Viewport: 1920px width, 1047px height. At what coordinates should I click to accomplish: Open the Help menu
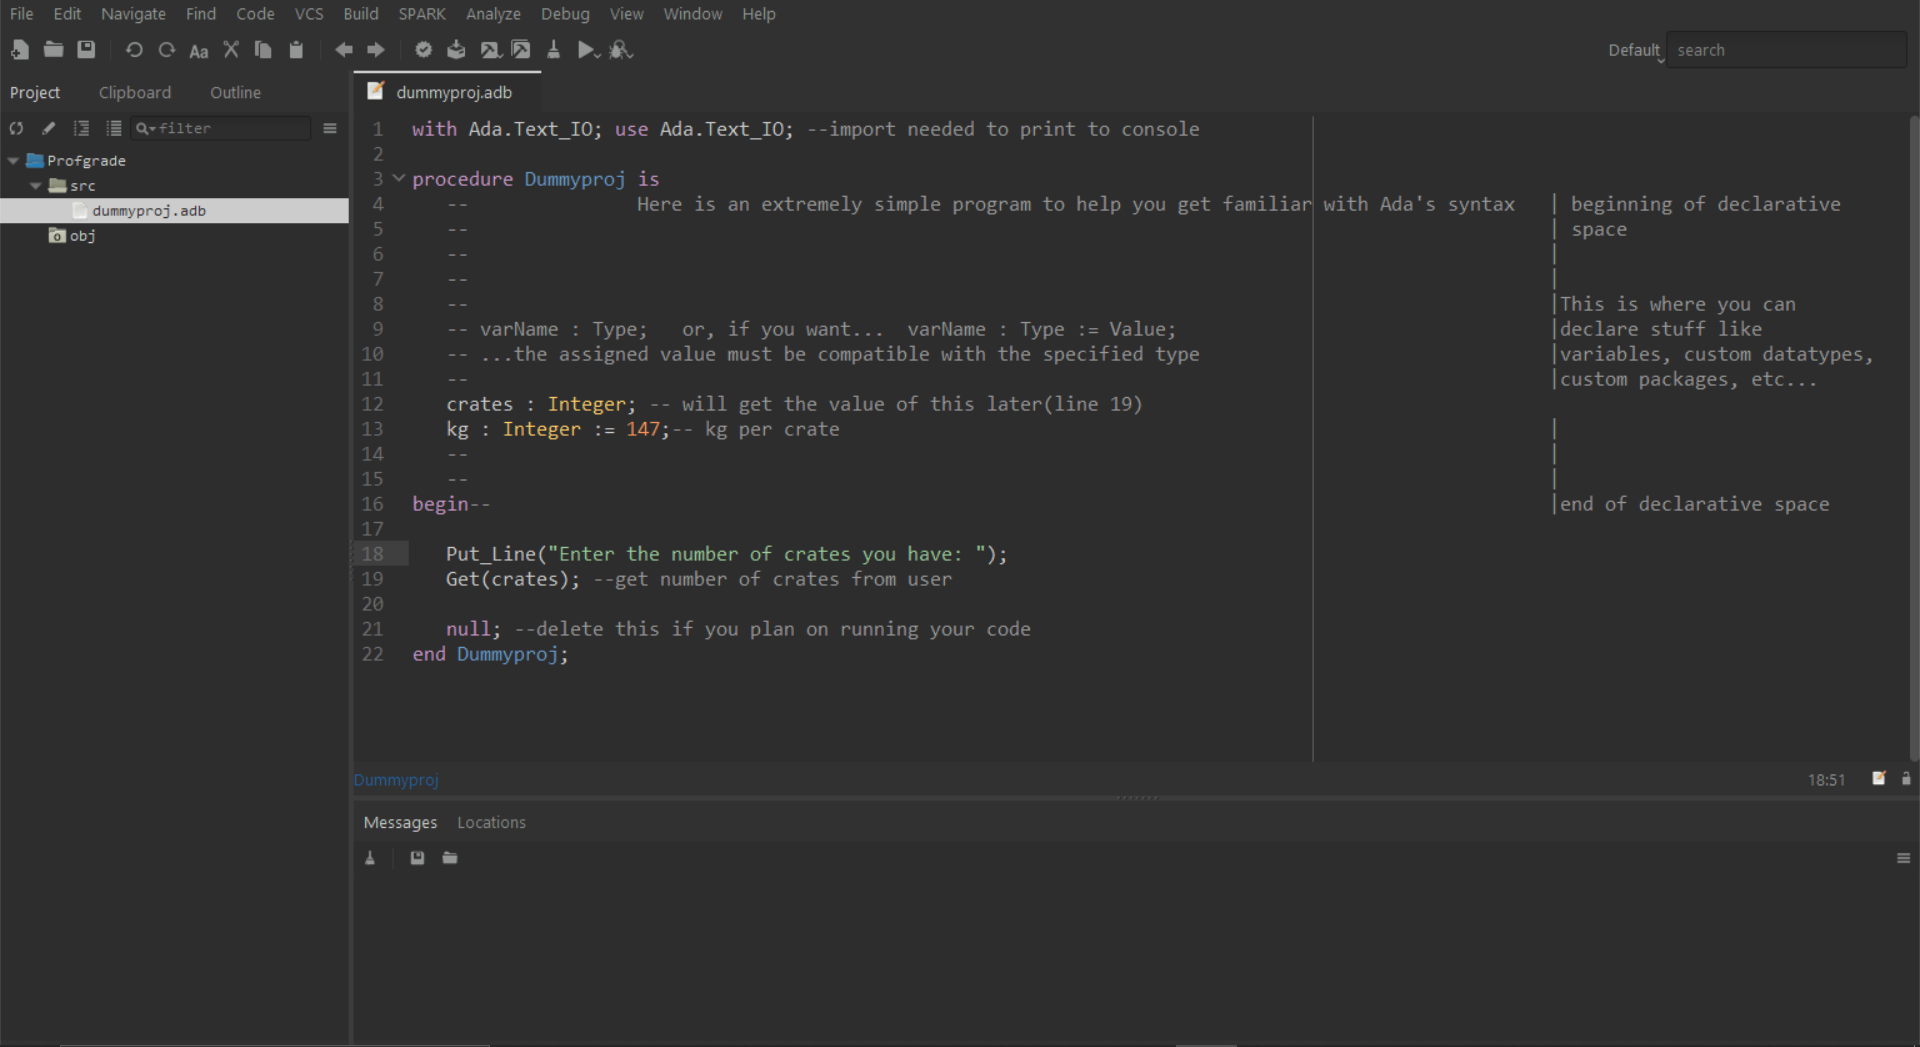[x=759, y=14]
